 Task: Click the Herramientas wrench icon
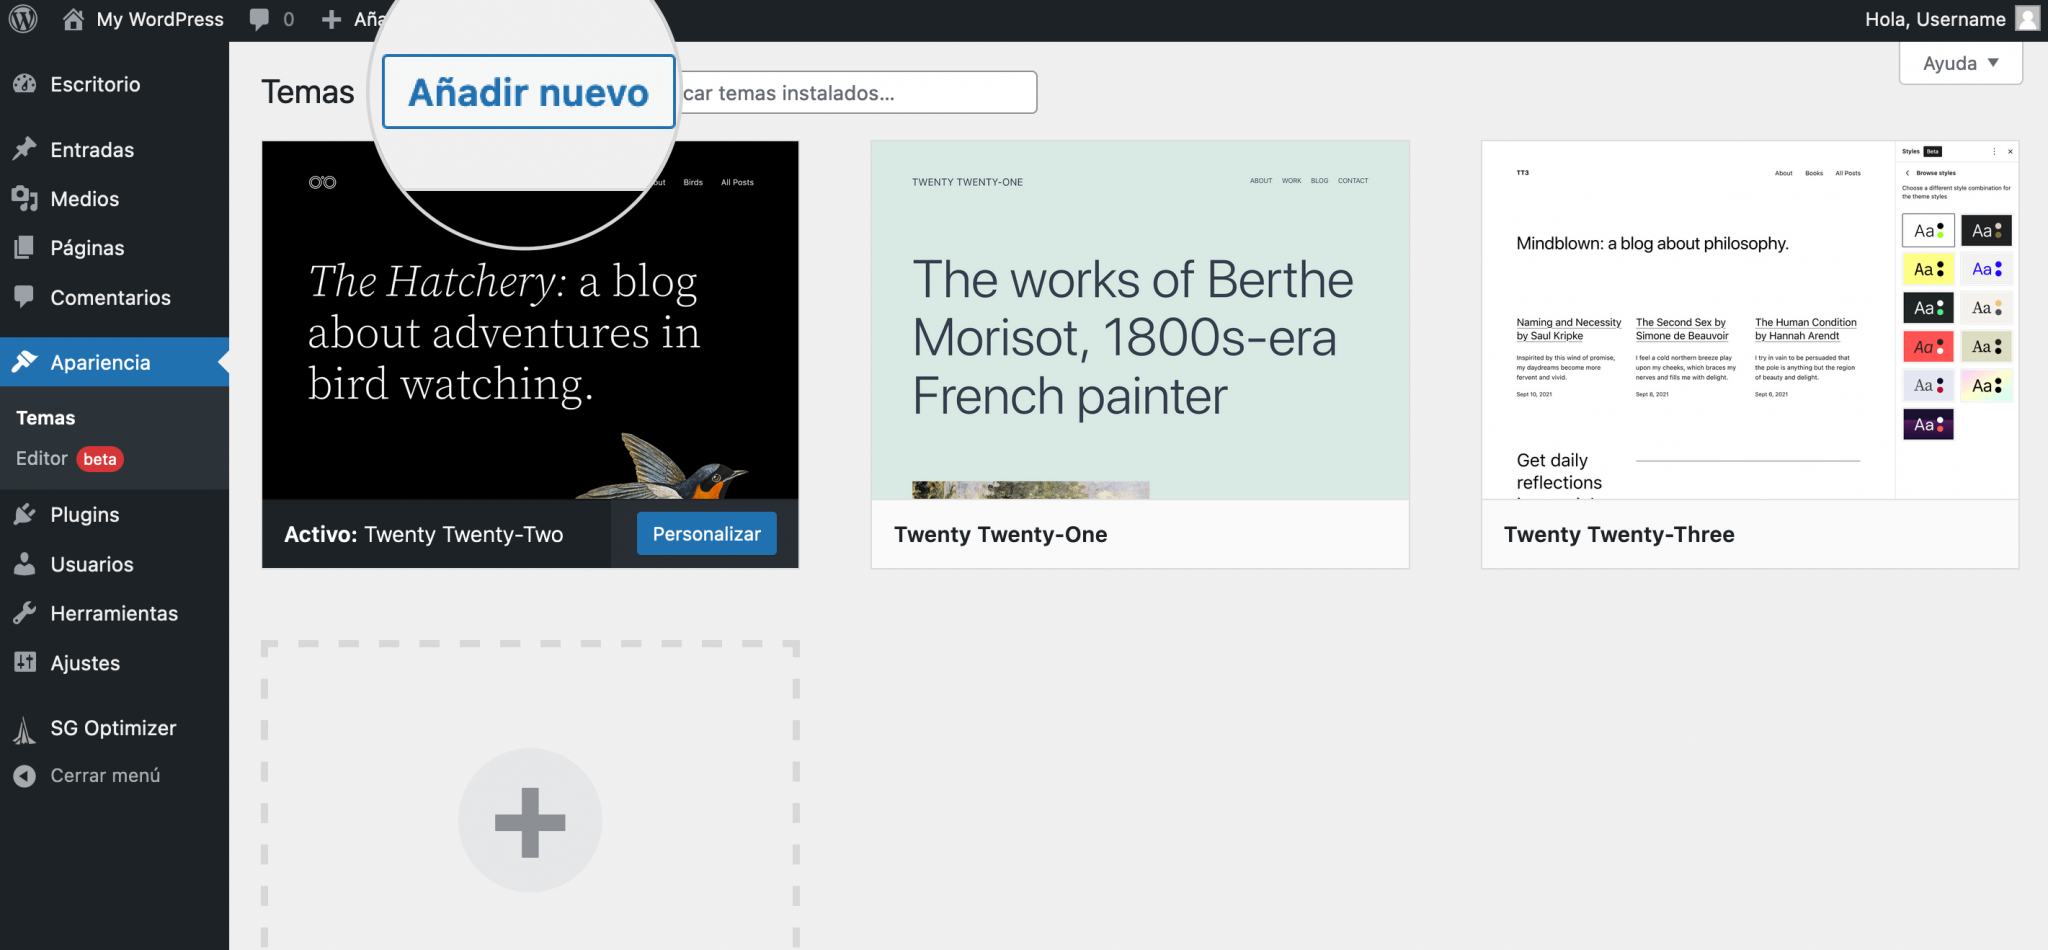click(x=25, y=613)
